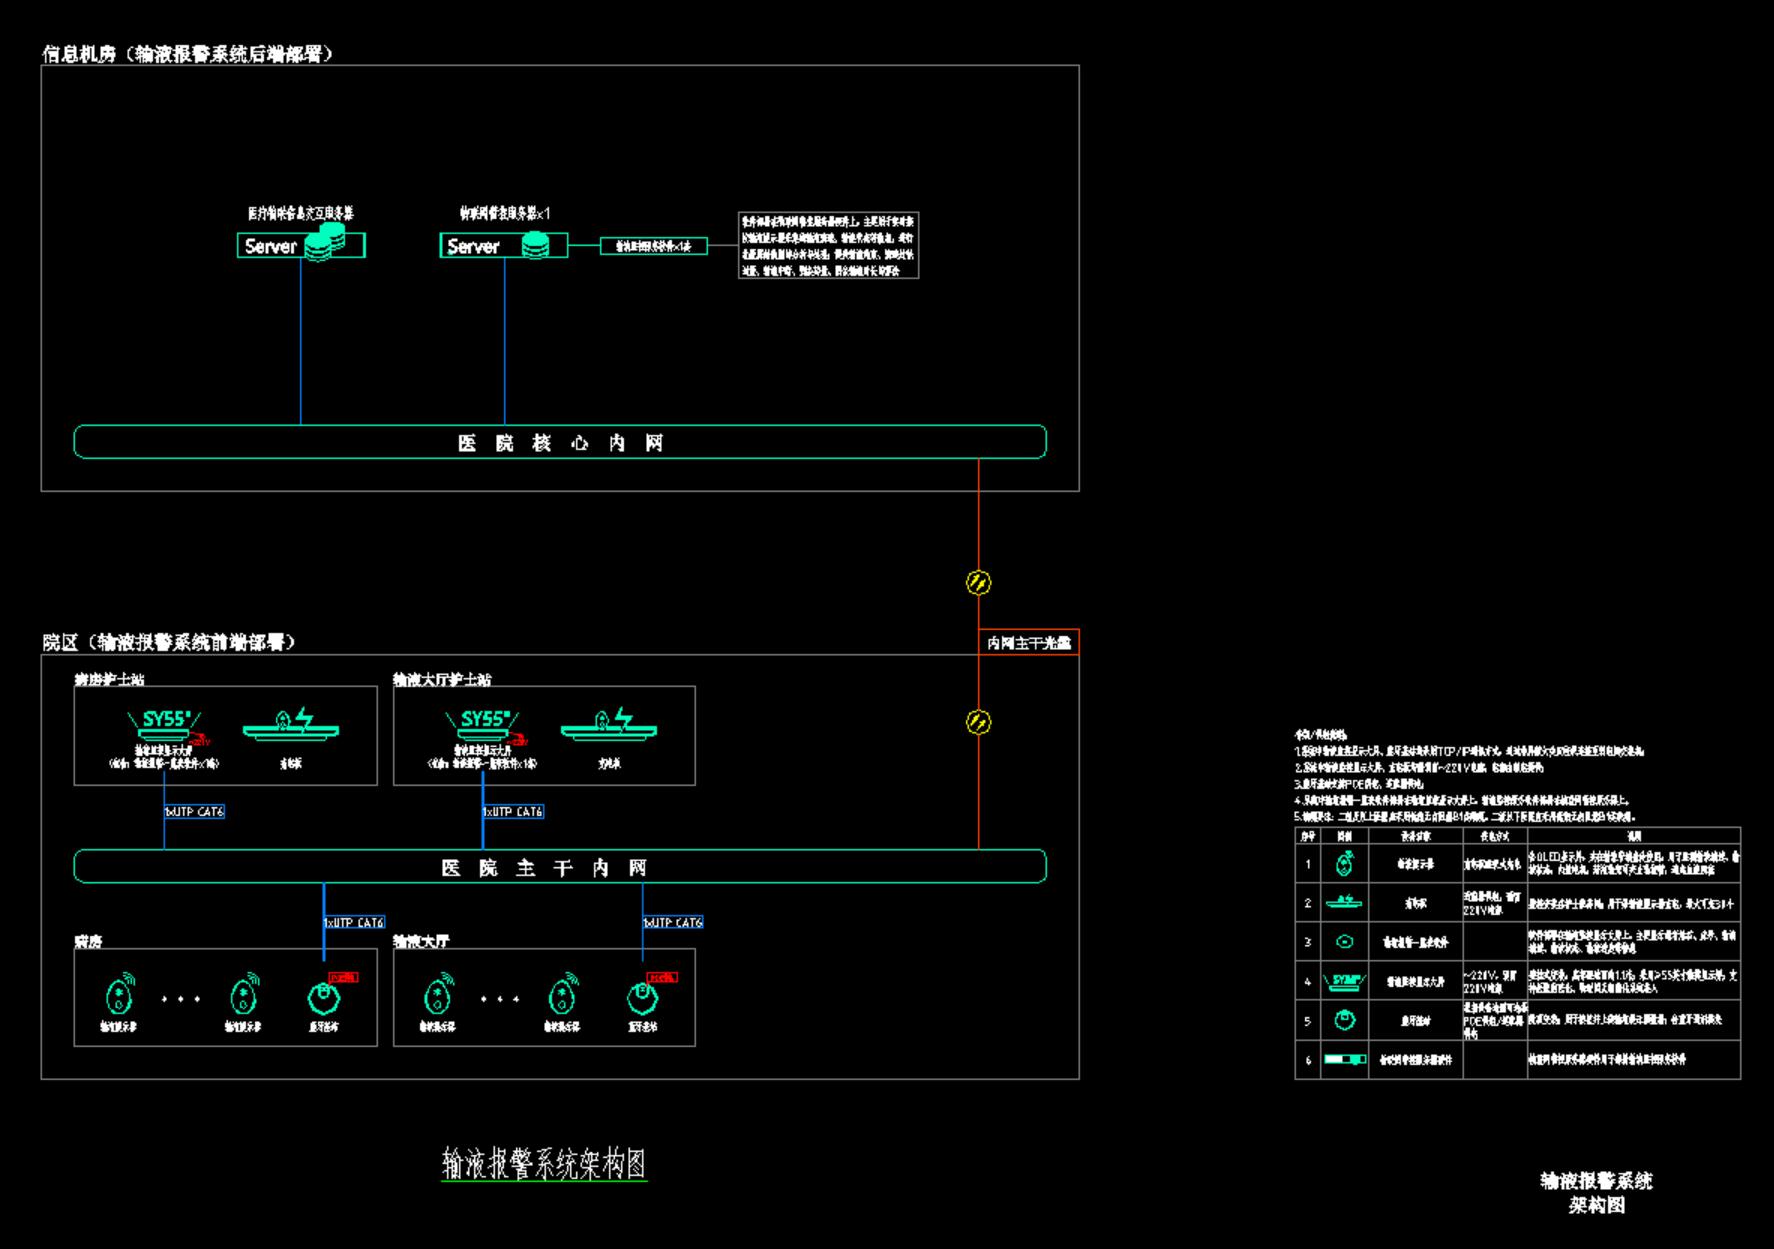Image resolution: width=1774 pixels, height=1249 pixels.
Task: Click the underlined 输液报警系统架构图 title
Action: coord(544,1164)
